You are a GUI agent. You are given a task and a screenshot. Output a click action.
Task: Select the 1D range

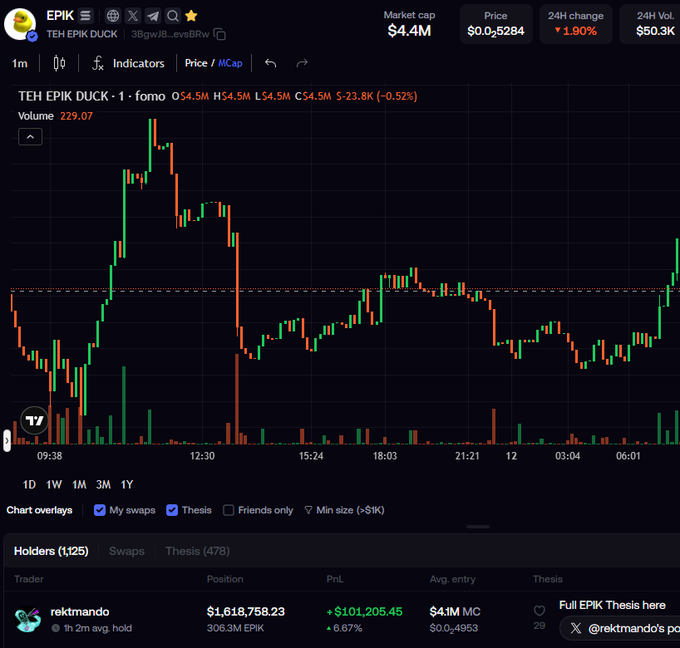(x=29, y=484)
